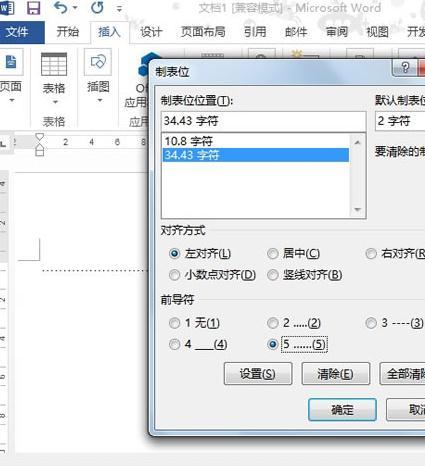Confirm with the 确定 button

click(x=342, y=410)
